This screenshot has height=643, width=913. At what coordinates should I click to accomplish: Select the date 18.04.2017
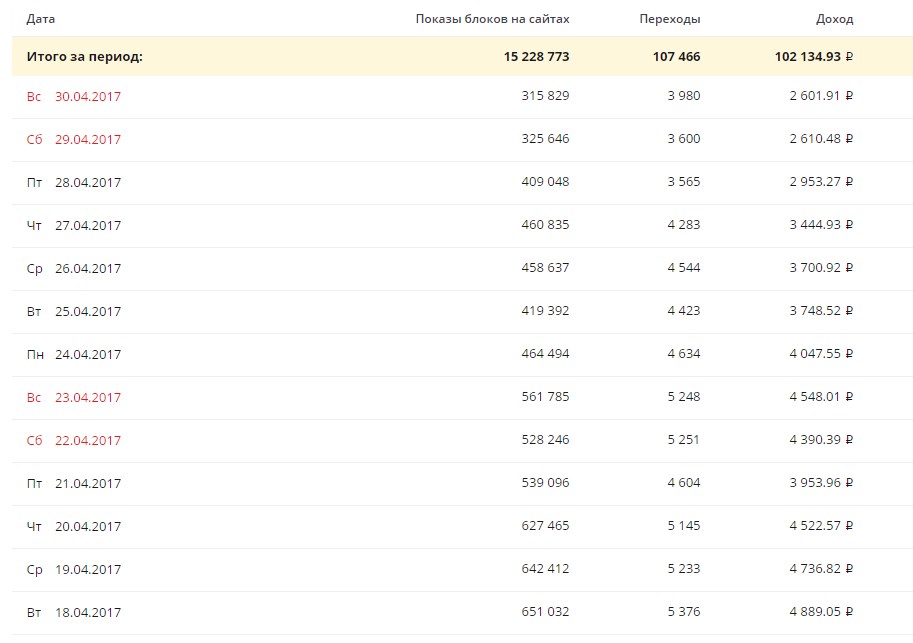tap(88, 614)
